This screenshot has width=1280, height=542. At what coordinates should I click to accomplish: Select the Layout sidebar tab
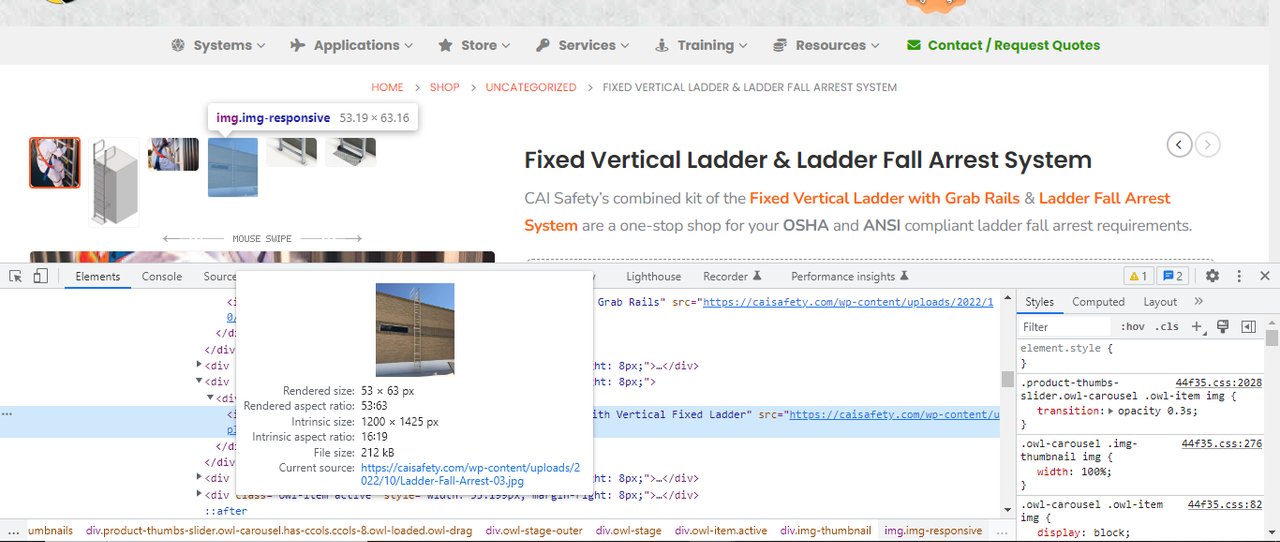click(x=1160, y=301)
